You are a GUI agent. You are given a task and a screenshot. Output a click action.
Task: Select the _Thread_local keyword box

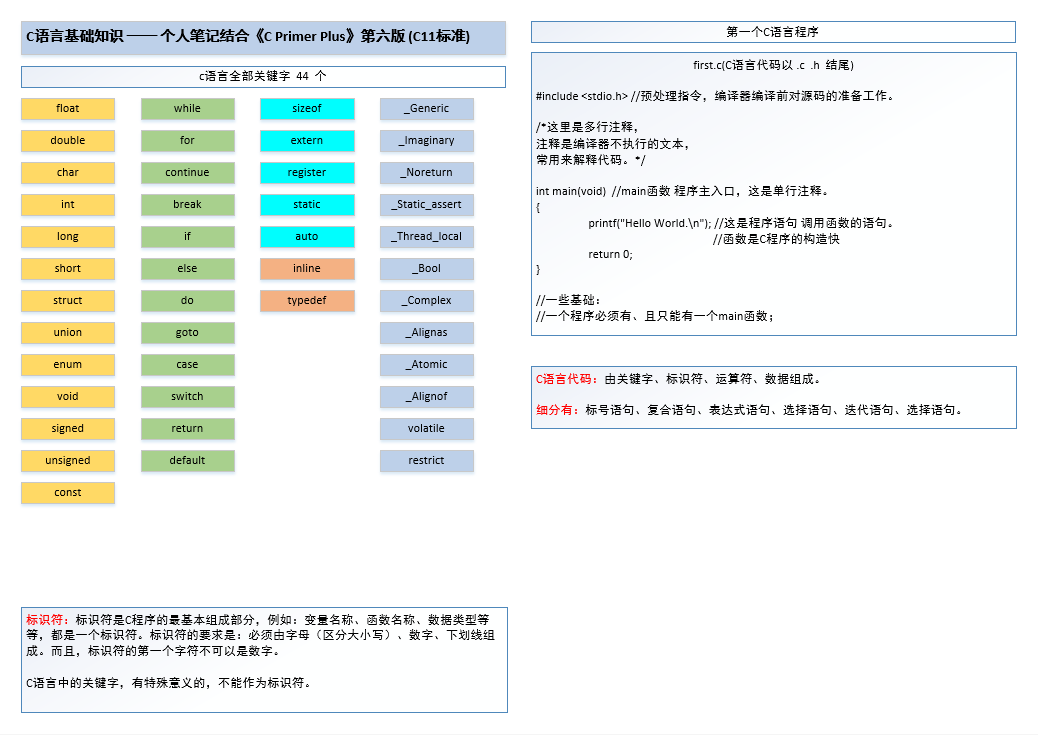click(427, 236)
